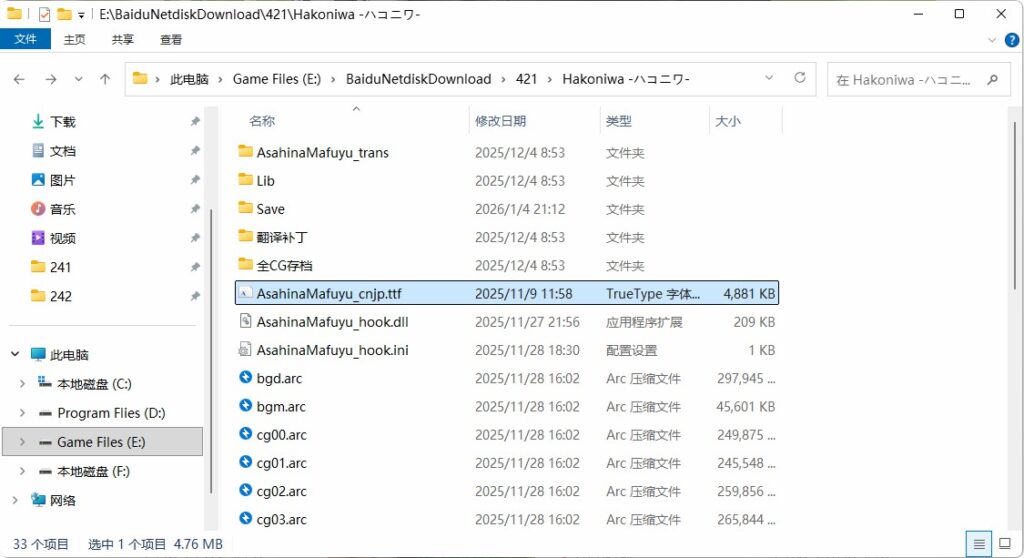This screenshot has height=558, width=1024.
Task: Click the AsahinaMafuyu_cnjp.ttf font file icon
Action: click(246, 293)
